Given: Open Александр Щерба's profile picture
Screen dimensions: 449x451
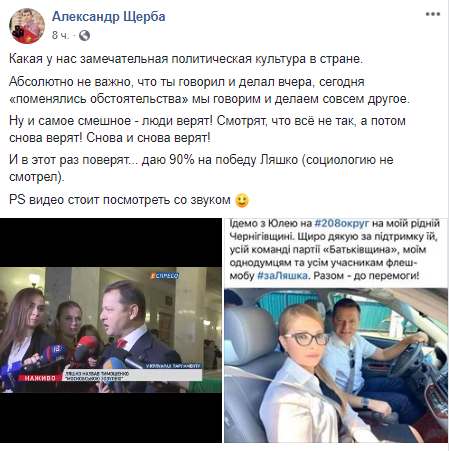Looking at the screenshot, I should [x=27, y=26].
